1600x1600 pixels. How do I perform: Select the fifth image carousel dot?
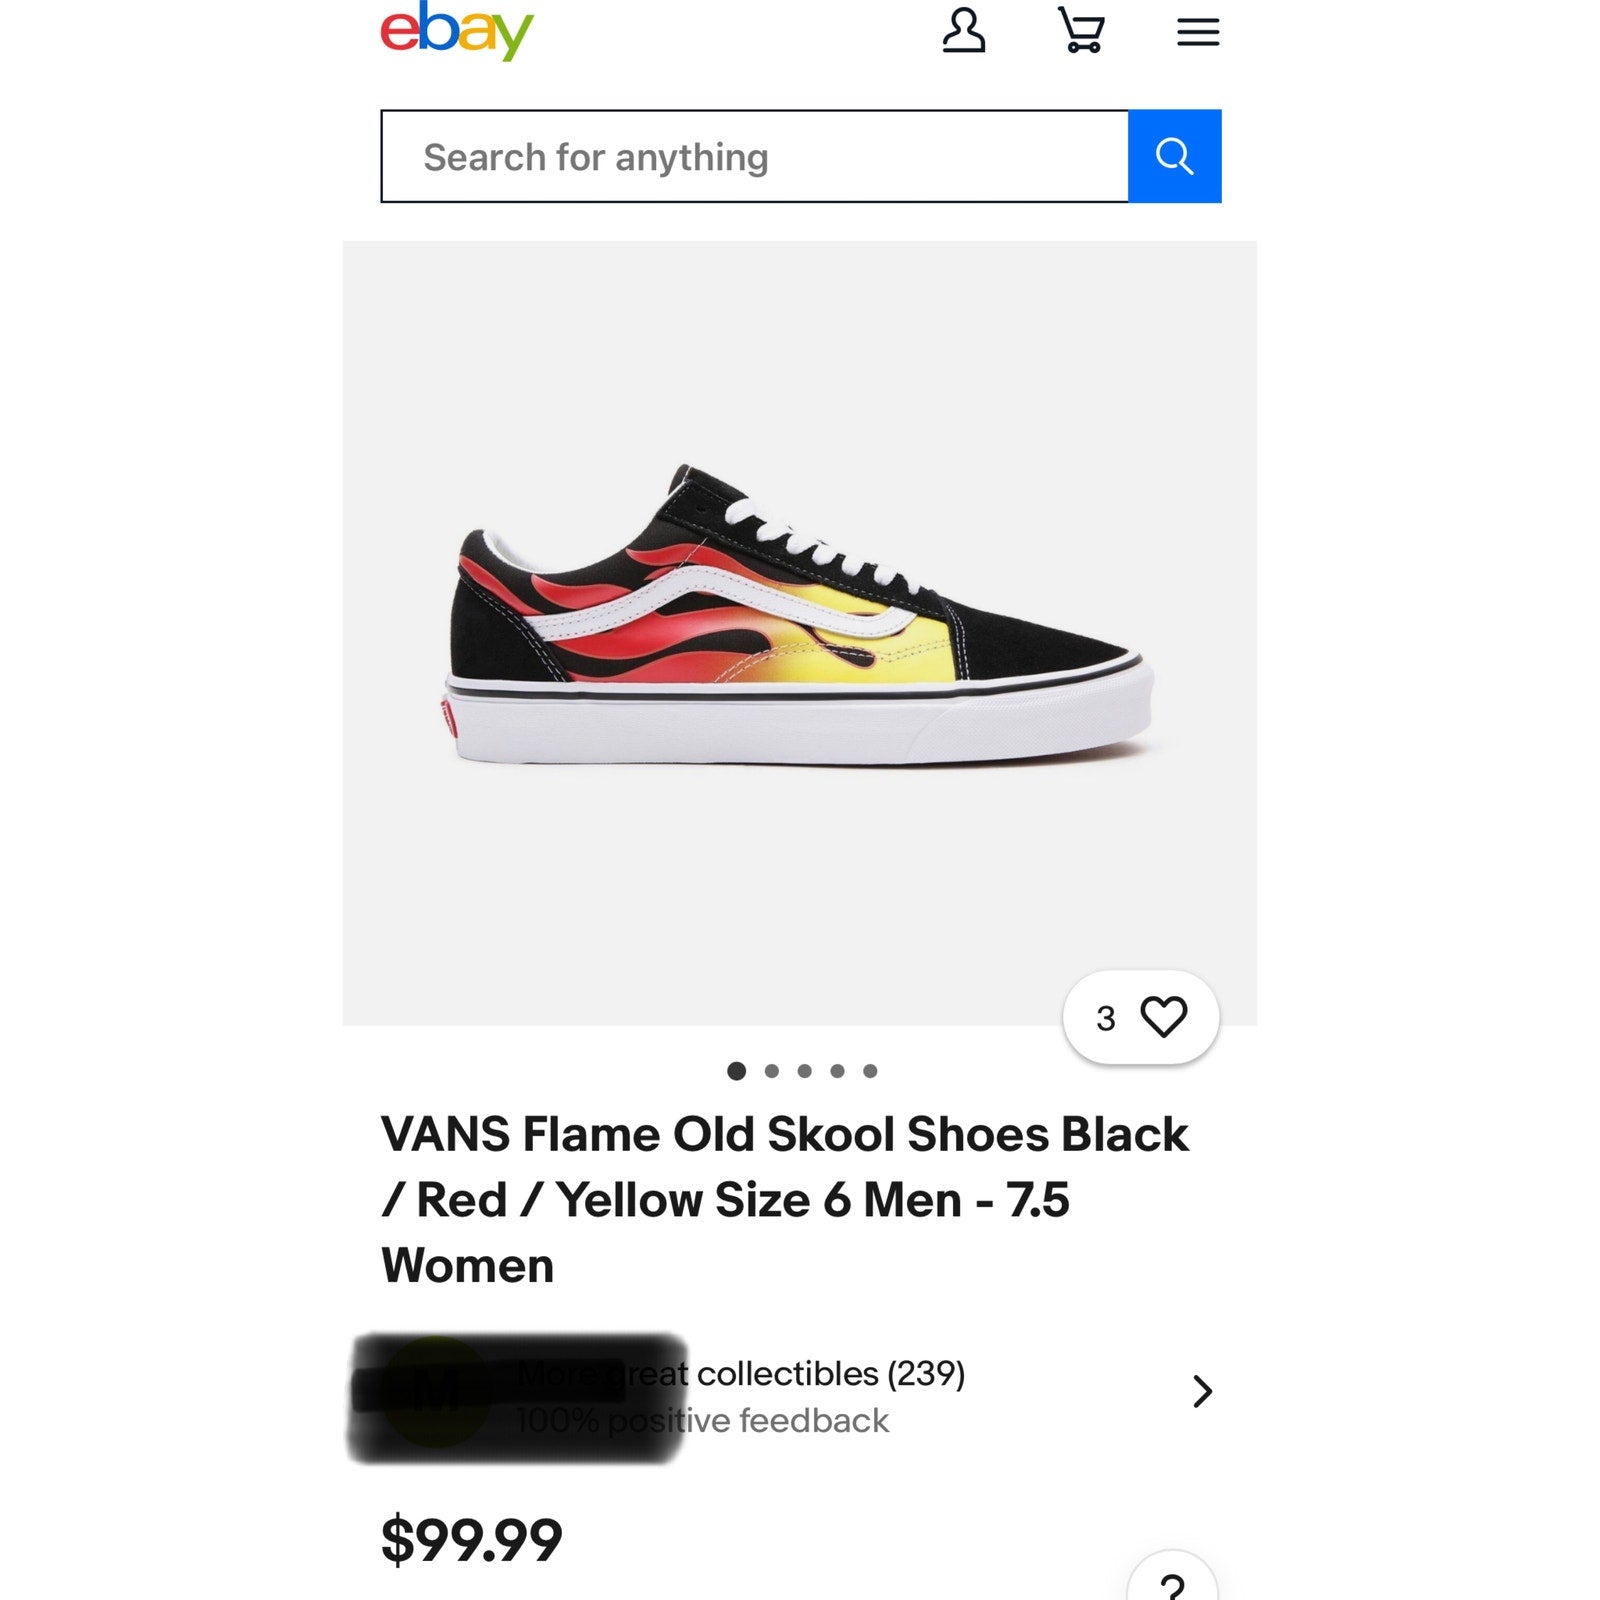click(870, 1071)
